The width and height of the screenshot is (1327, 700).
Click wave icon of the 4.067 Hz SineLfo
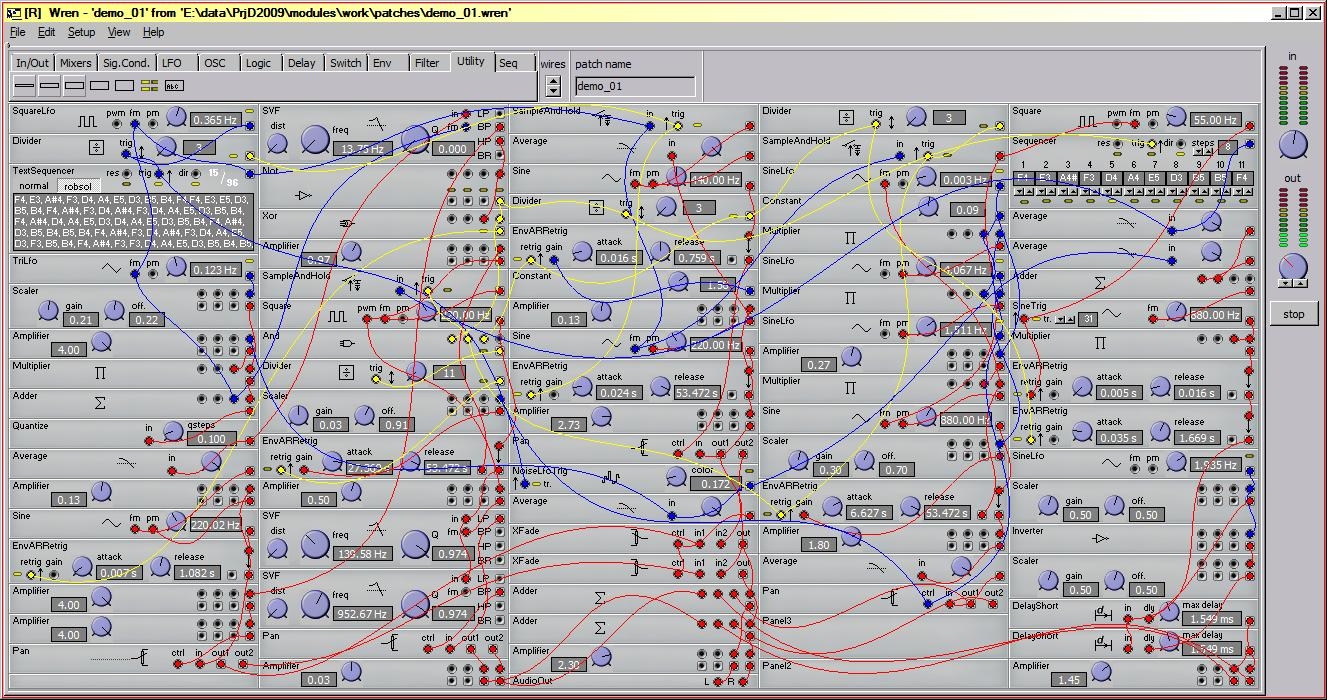pyautogui.click(x=860, y=269)
